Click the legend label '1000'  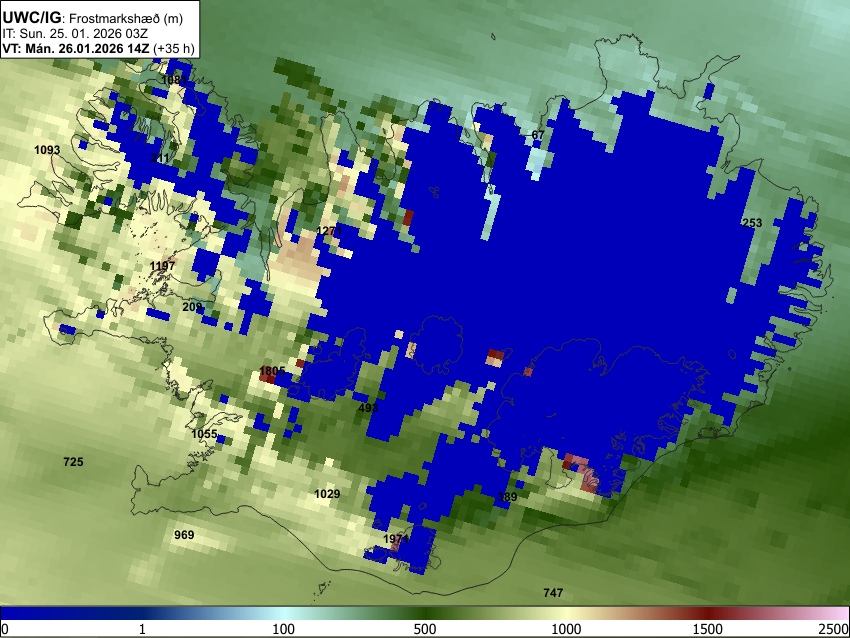(x=566, y=629)
